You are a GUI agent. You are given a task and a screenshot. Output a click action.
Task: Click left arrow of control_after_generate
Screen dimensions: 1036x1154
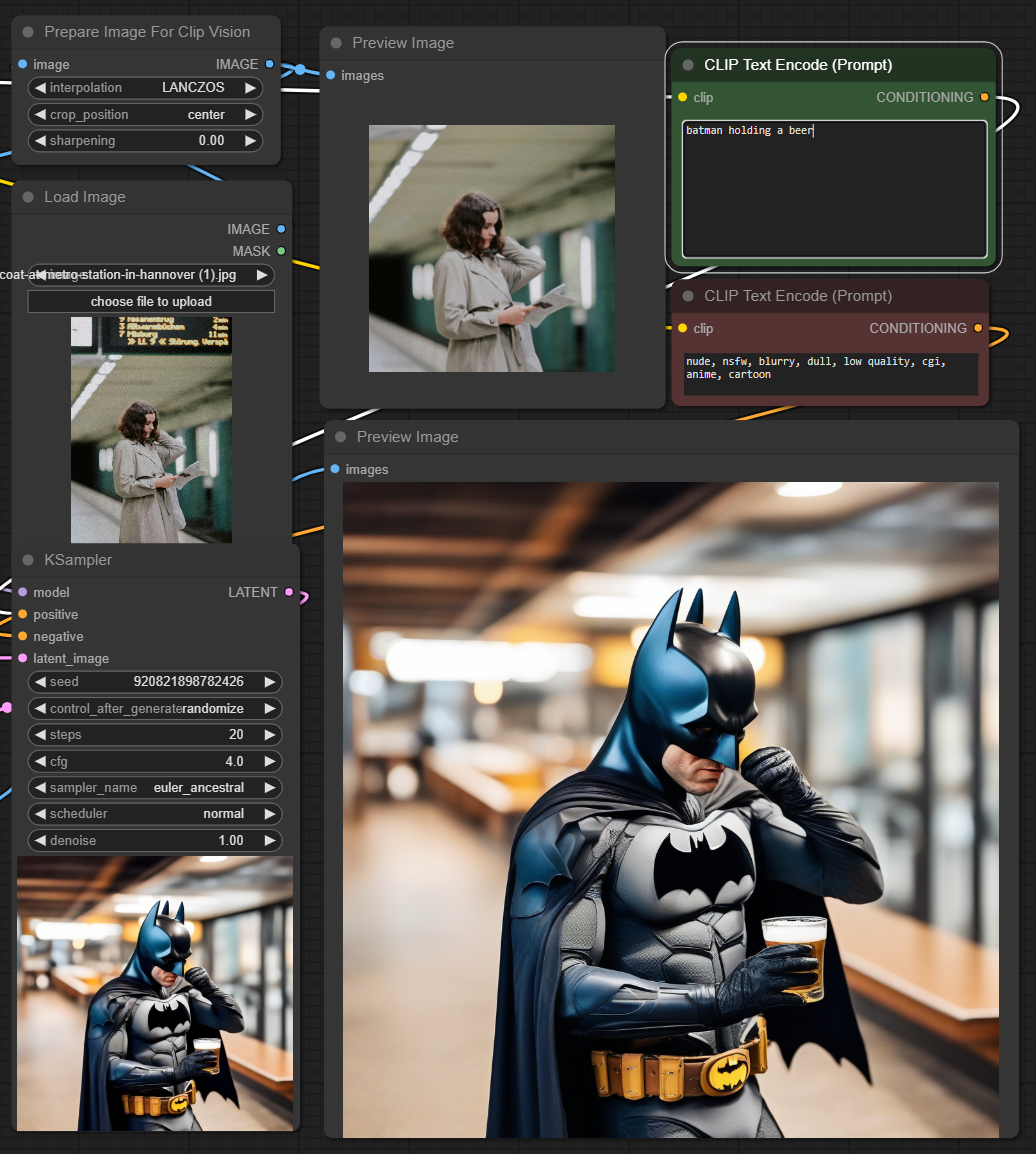click(40, 708)
